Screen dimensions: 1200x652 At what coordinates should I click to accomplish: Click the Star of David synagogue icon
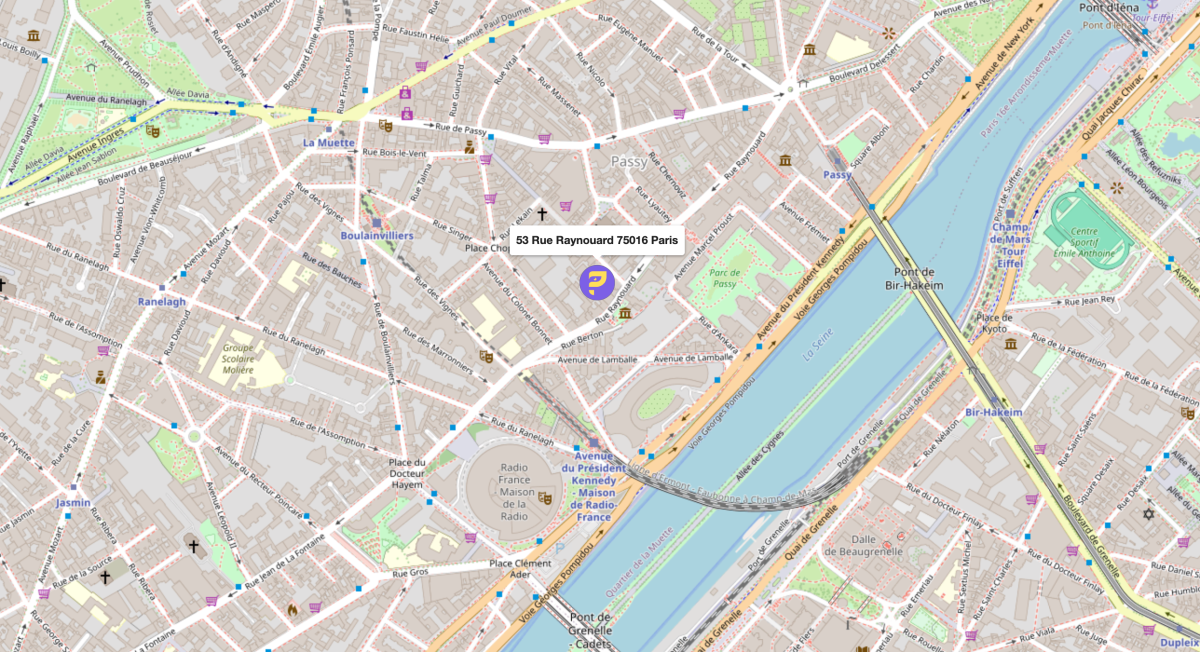pyautogui.click(x=1148, y=514)
